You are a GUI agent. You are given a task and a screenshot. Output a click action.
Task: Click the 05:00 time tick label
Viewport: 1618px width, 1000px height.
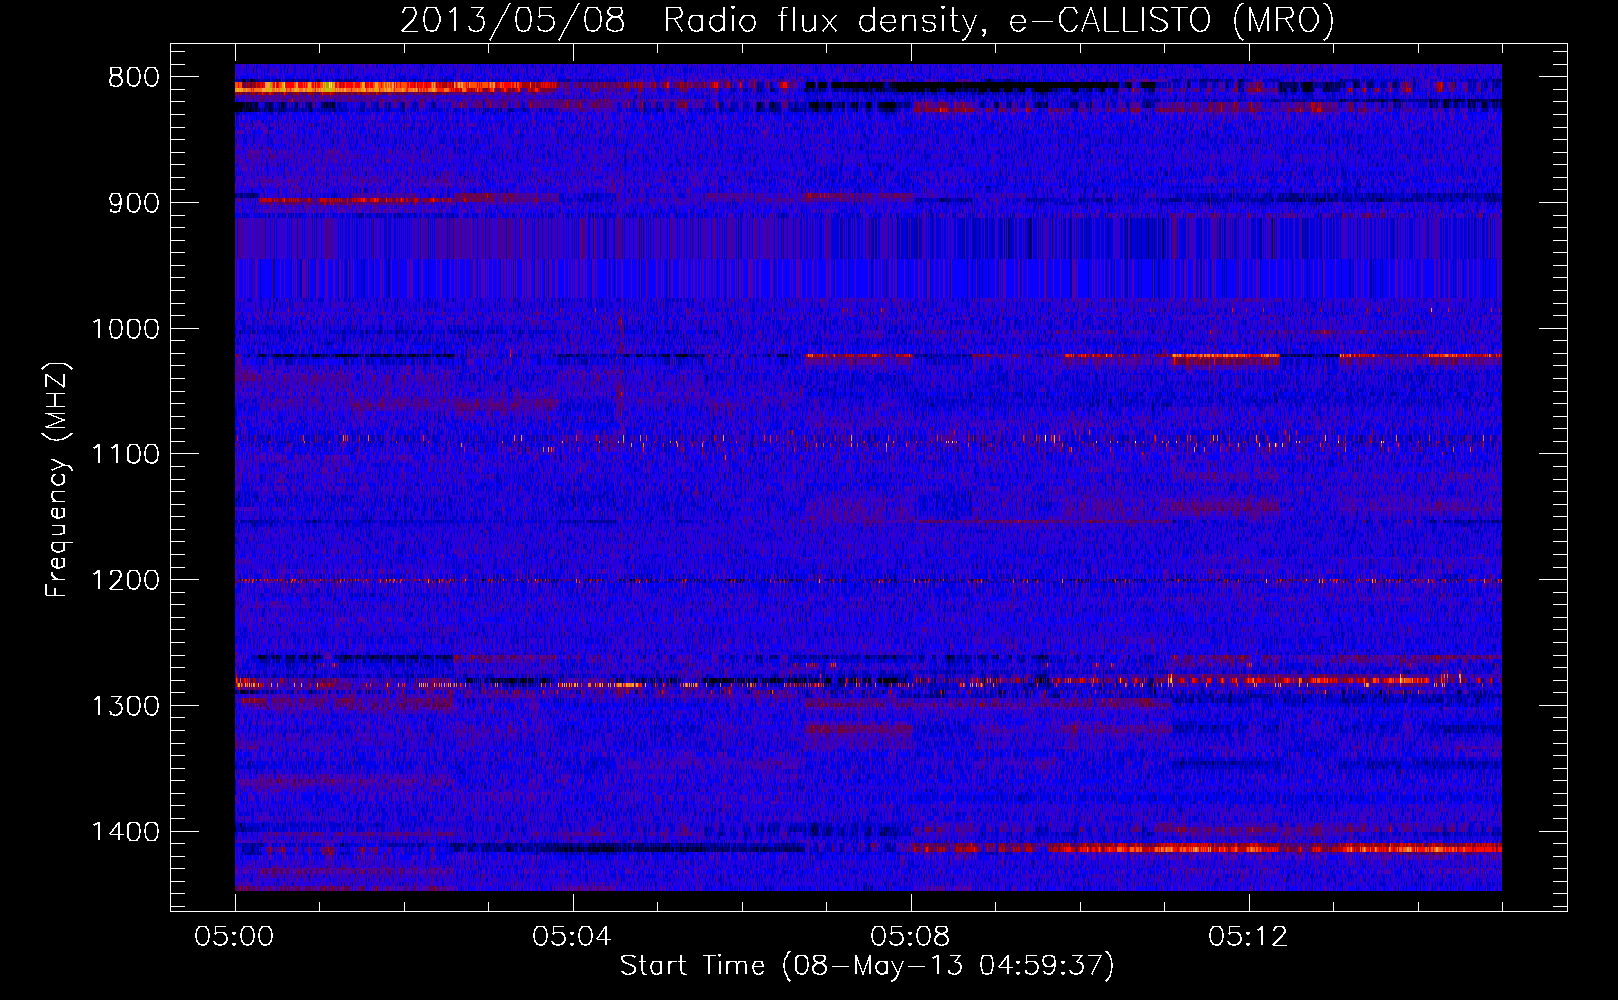(235, 937)
